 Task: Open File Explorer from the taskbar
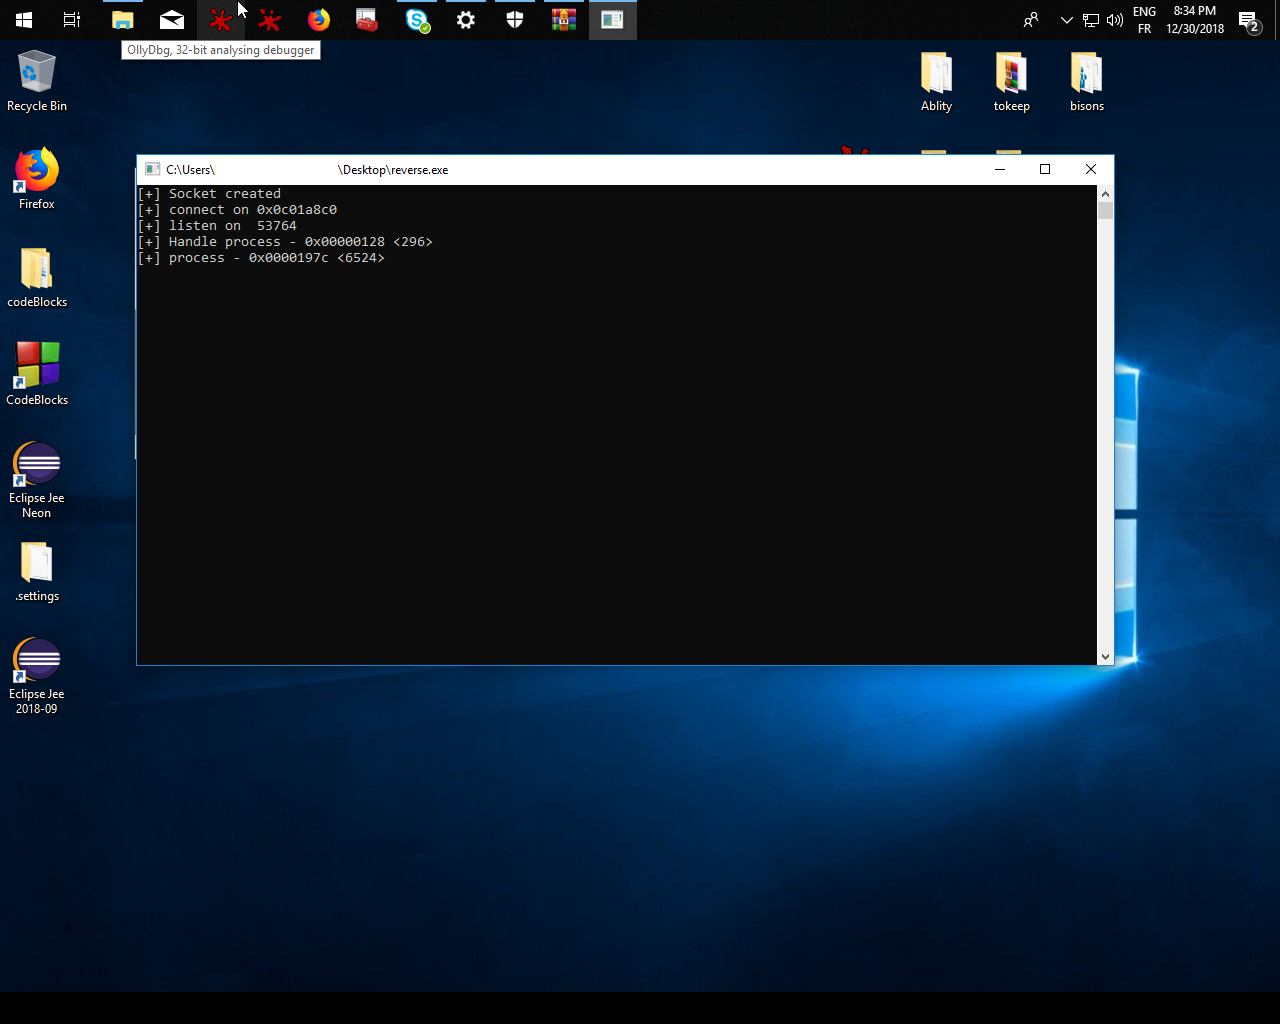[122, 20]
